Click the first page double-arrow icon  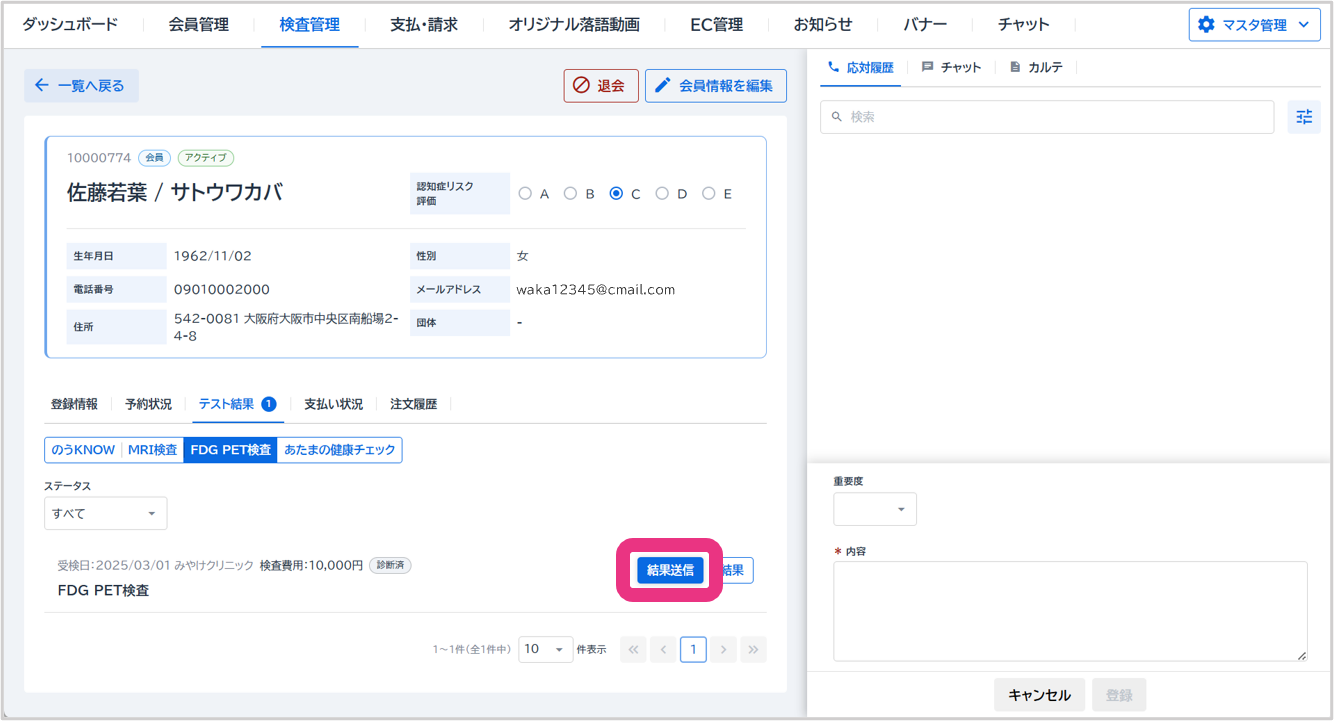[x=633, y=649]
